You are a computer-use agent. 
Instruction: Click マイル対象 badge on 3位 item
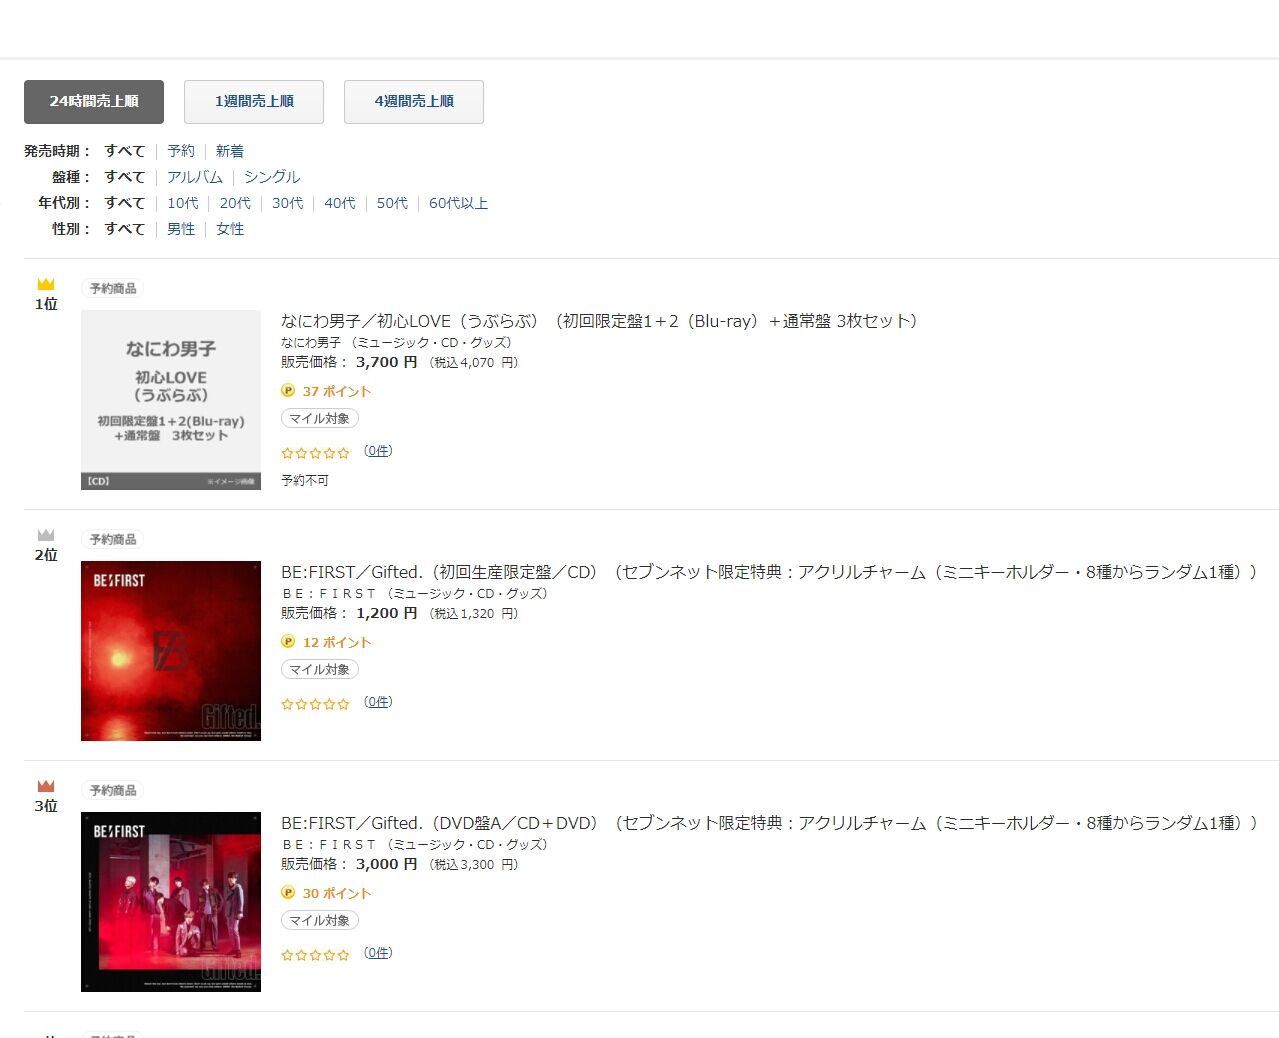[x=320, y=921]
